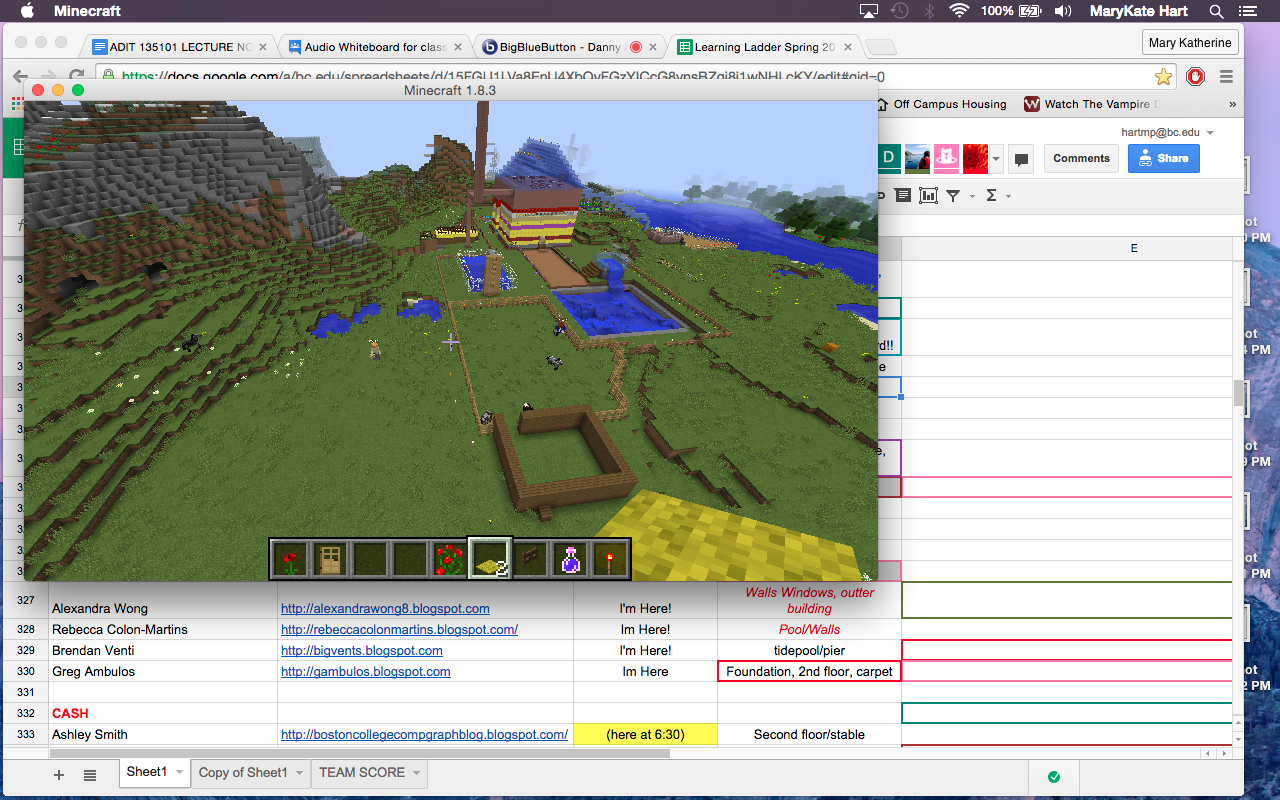Click the blue Share button
The height and width of the screenshot is (800, 1280).
coord(1163,159)
